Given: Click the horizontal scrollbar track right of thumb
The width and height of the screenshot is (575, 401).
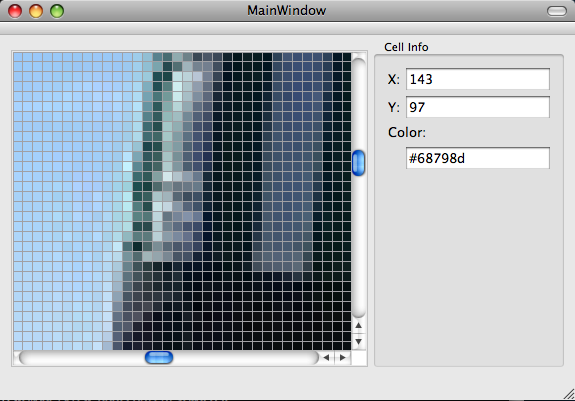Looking at the screenshot, I should tap(245, 357).
